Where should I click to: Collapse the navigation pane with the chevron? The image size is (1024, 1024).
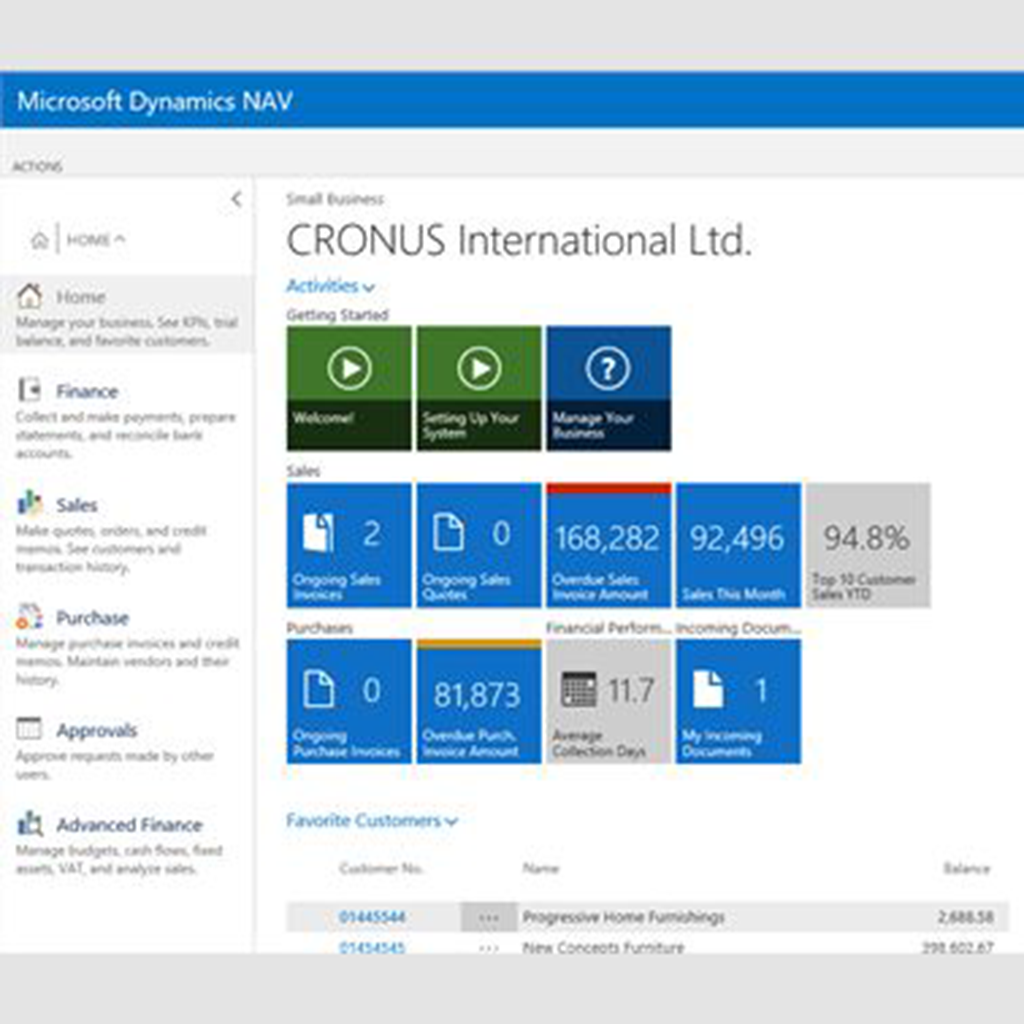(236, 199)
